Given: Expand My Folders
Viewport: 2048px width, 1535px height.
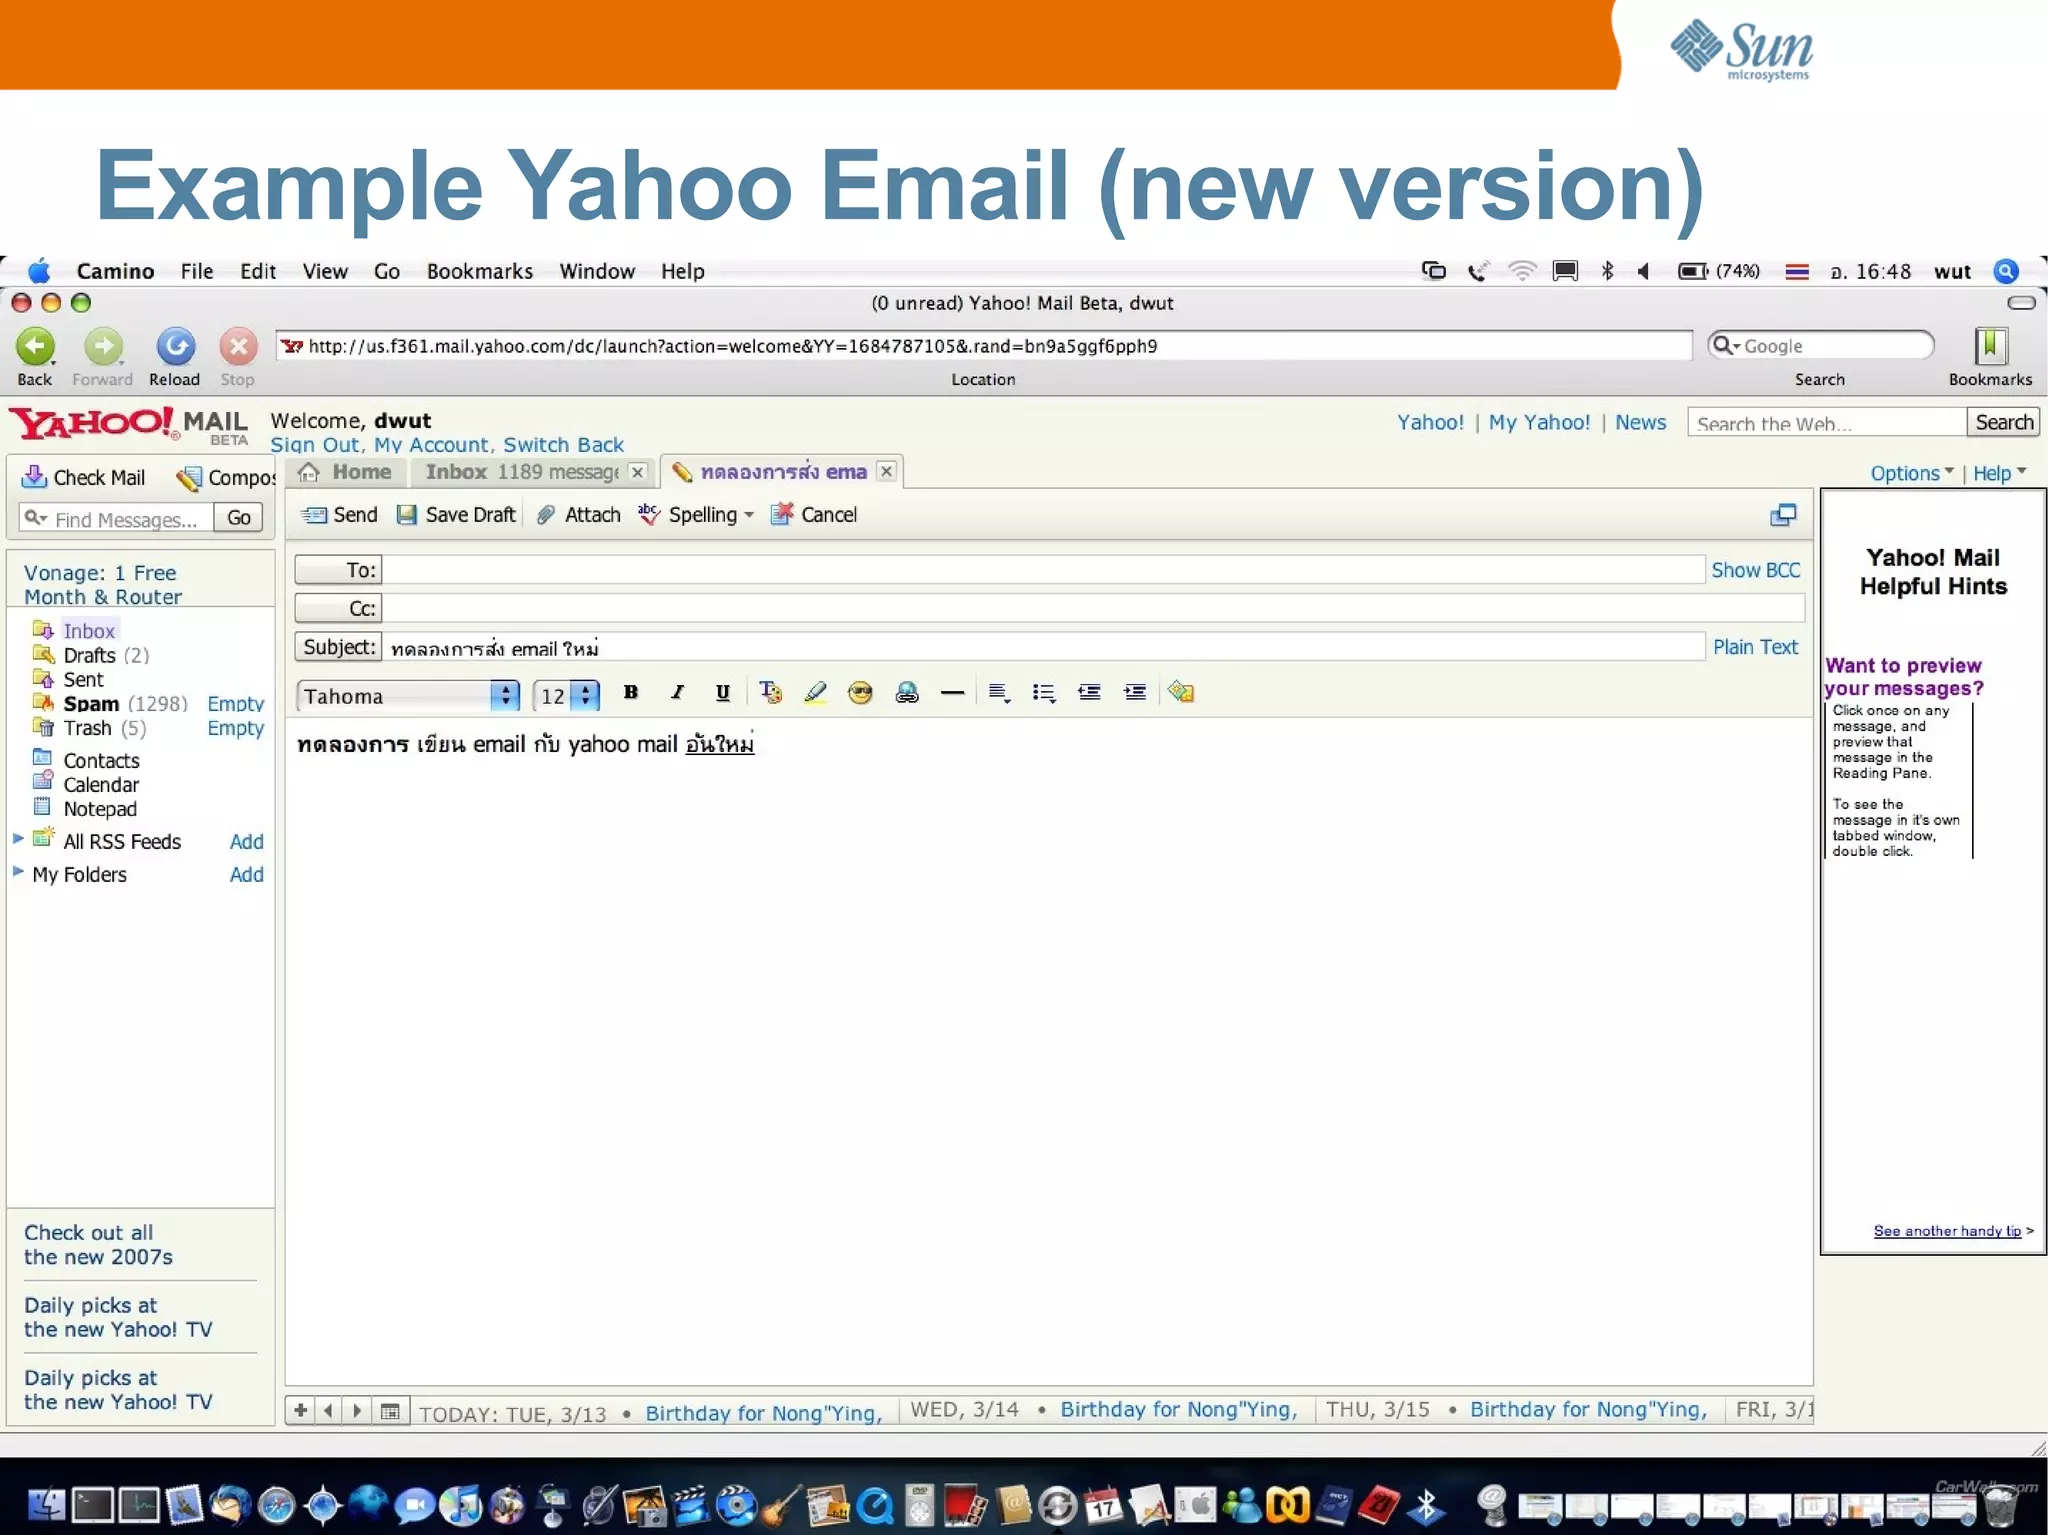Looking at the screenshot, I should 18,871.
